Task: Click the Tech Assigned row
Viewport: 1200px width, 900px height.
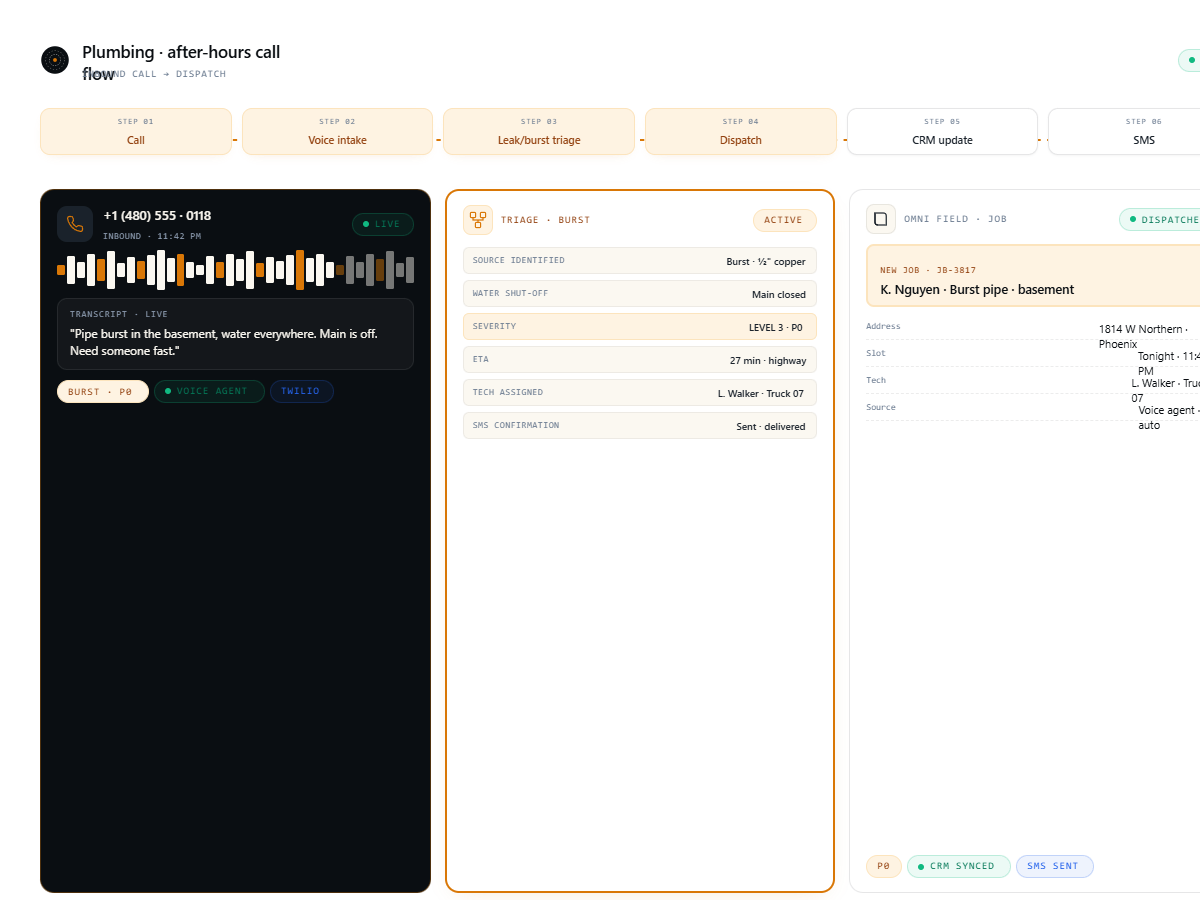Action: [640, 393]
